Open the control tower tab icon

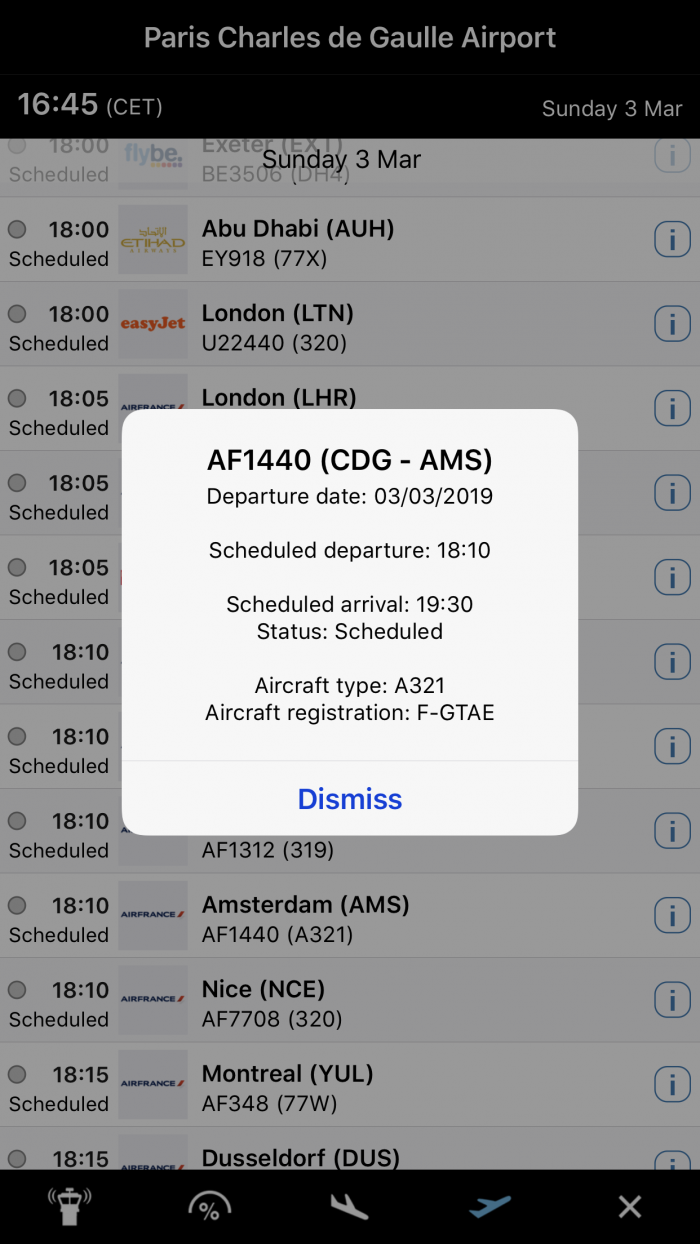pyautogui.click(x=69, y=1206)
